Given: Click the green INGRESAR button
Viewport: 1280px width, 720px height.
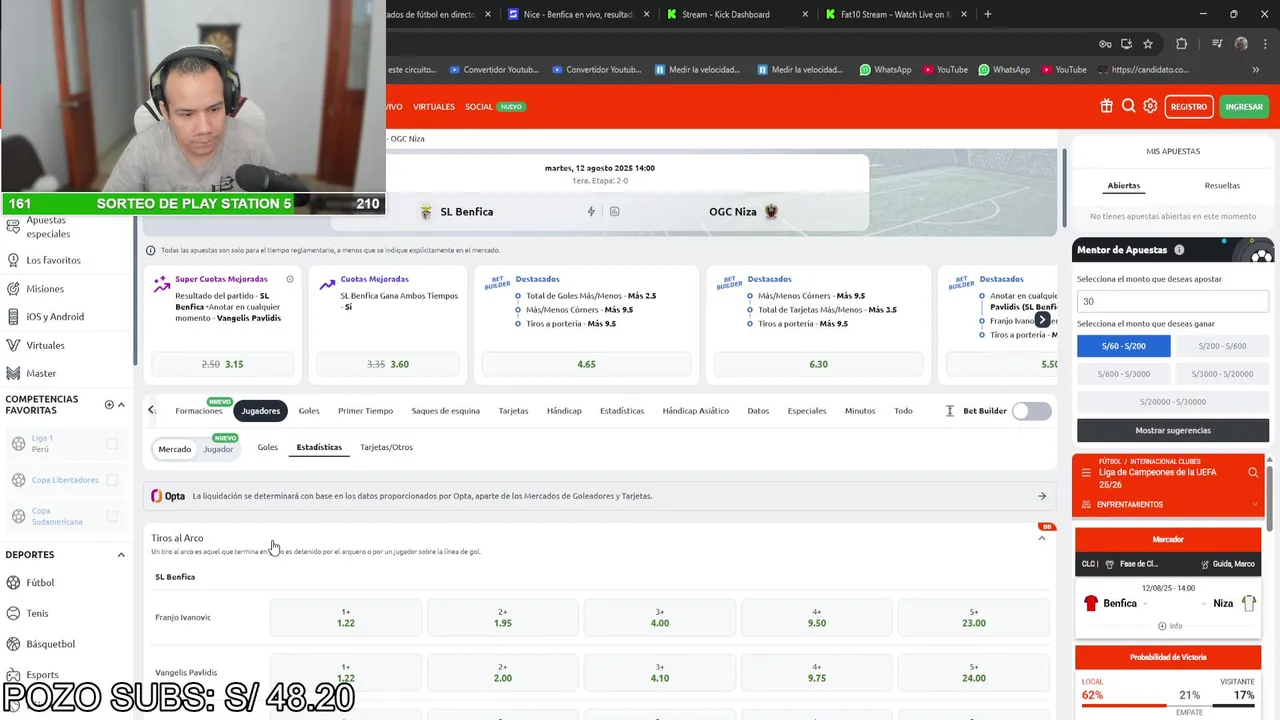Looking at the screenshot, I should [x=1244, y=106].
